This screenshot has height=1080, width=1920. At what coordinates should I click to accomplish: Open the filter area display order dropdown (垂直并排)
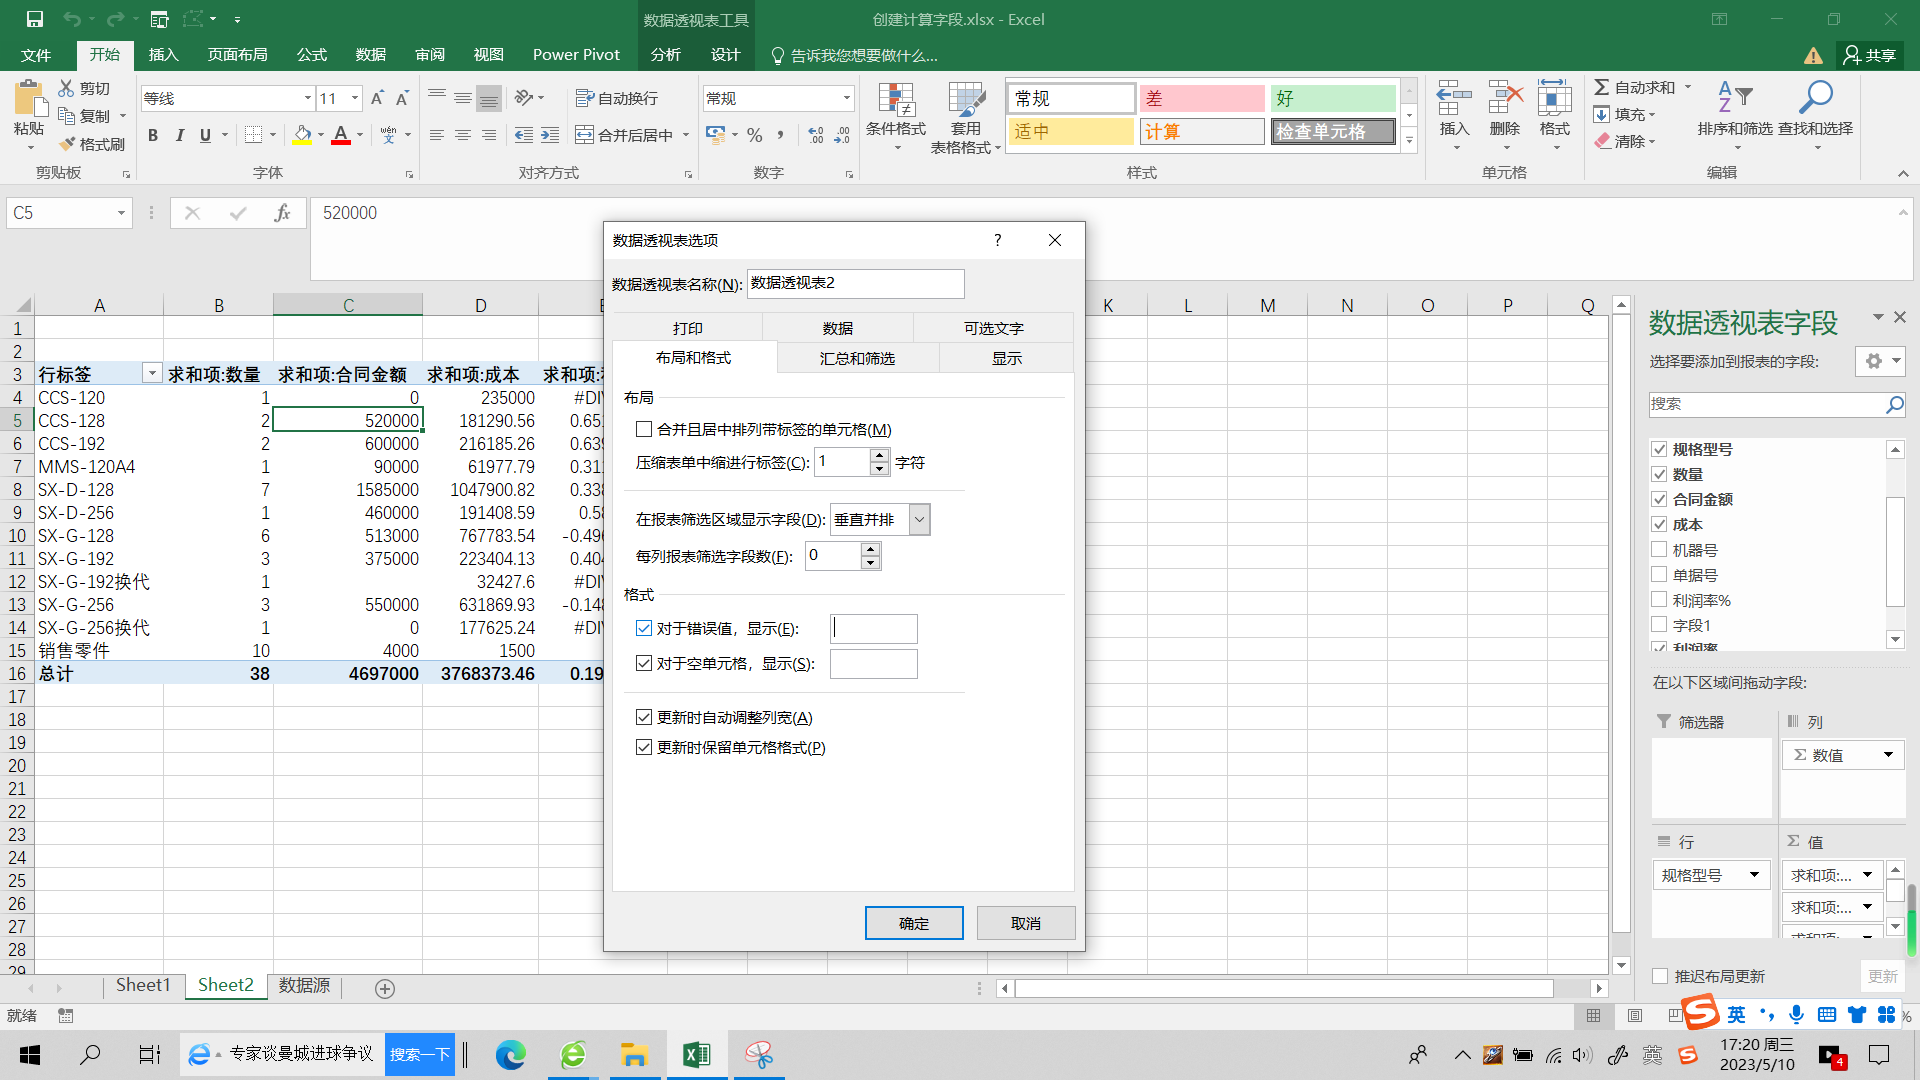(x=920, y=519)
